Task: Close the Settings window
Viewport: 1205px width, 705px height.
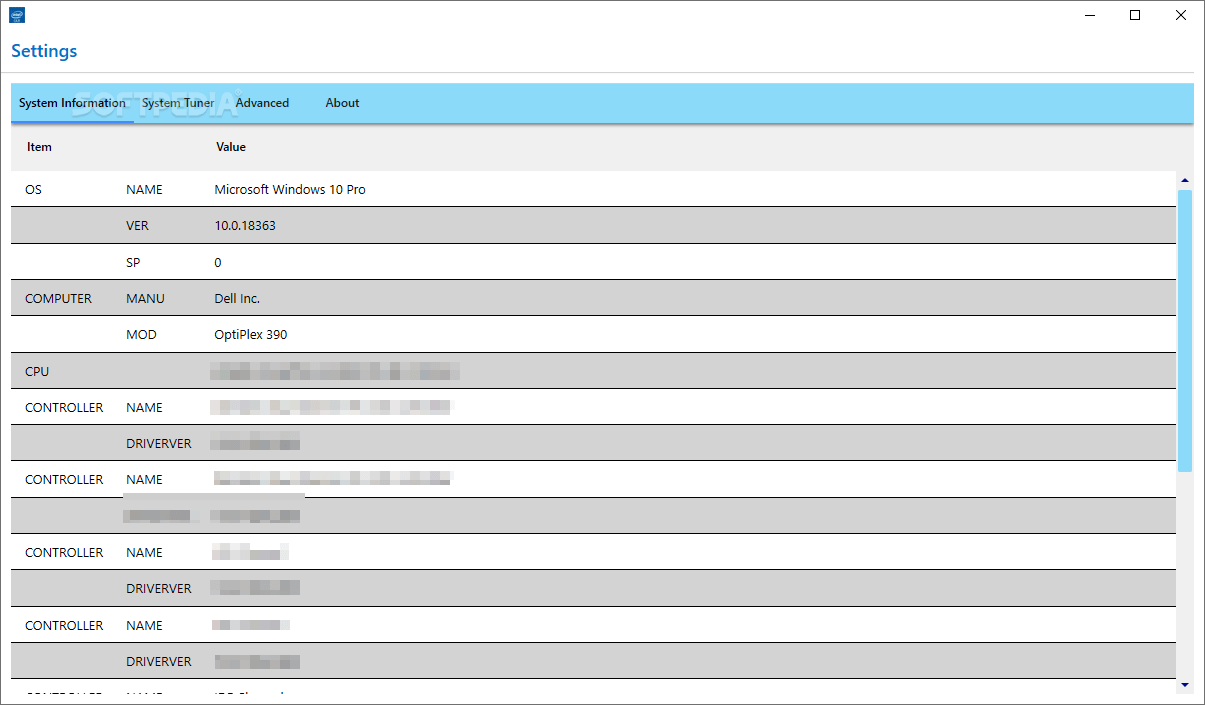Action: click(x=1181, y=15)
